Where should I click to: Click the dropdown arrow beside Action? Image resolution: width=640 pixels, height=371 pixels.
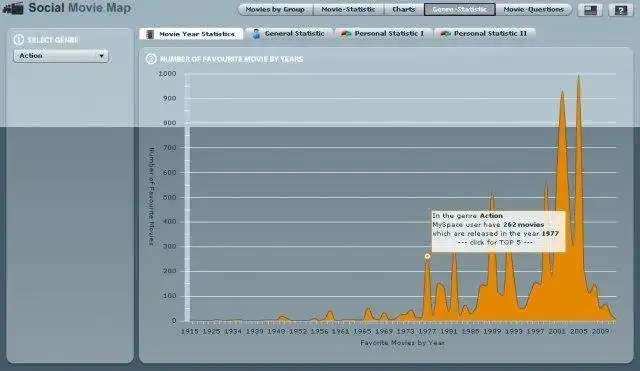pos(101,56)
